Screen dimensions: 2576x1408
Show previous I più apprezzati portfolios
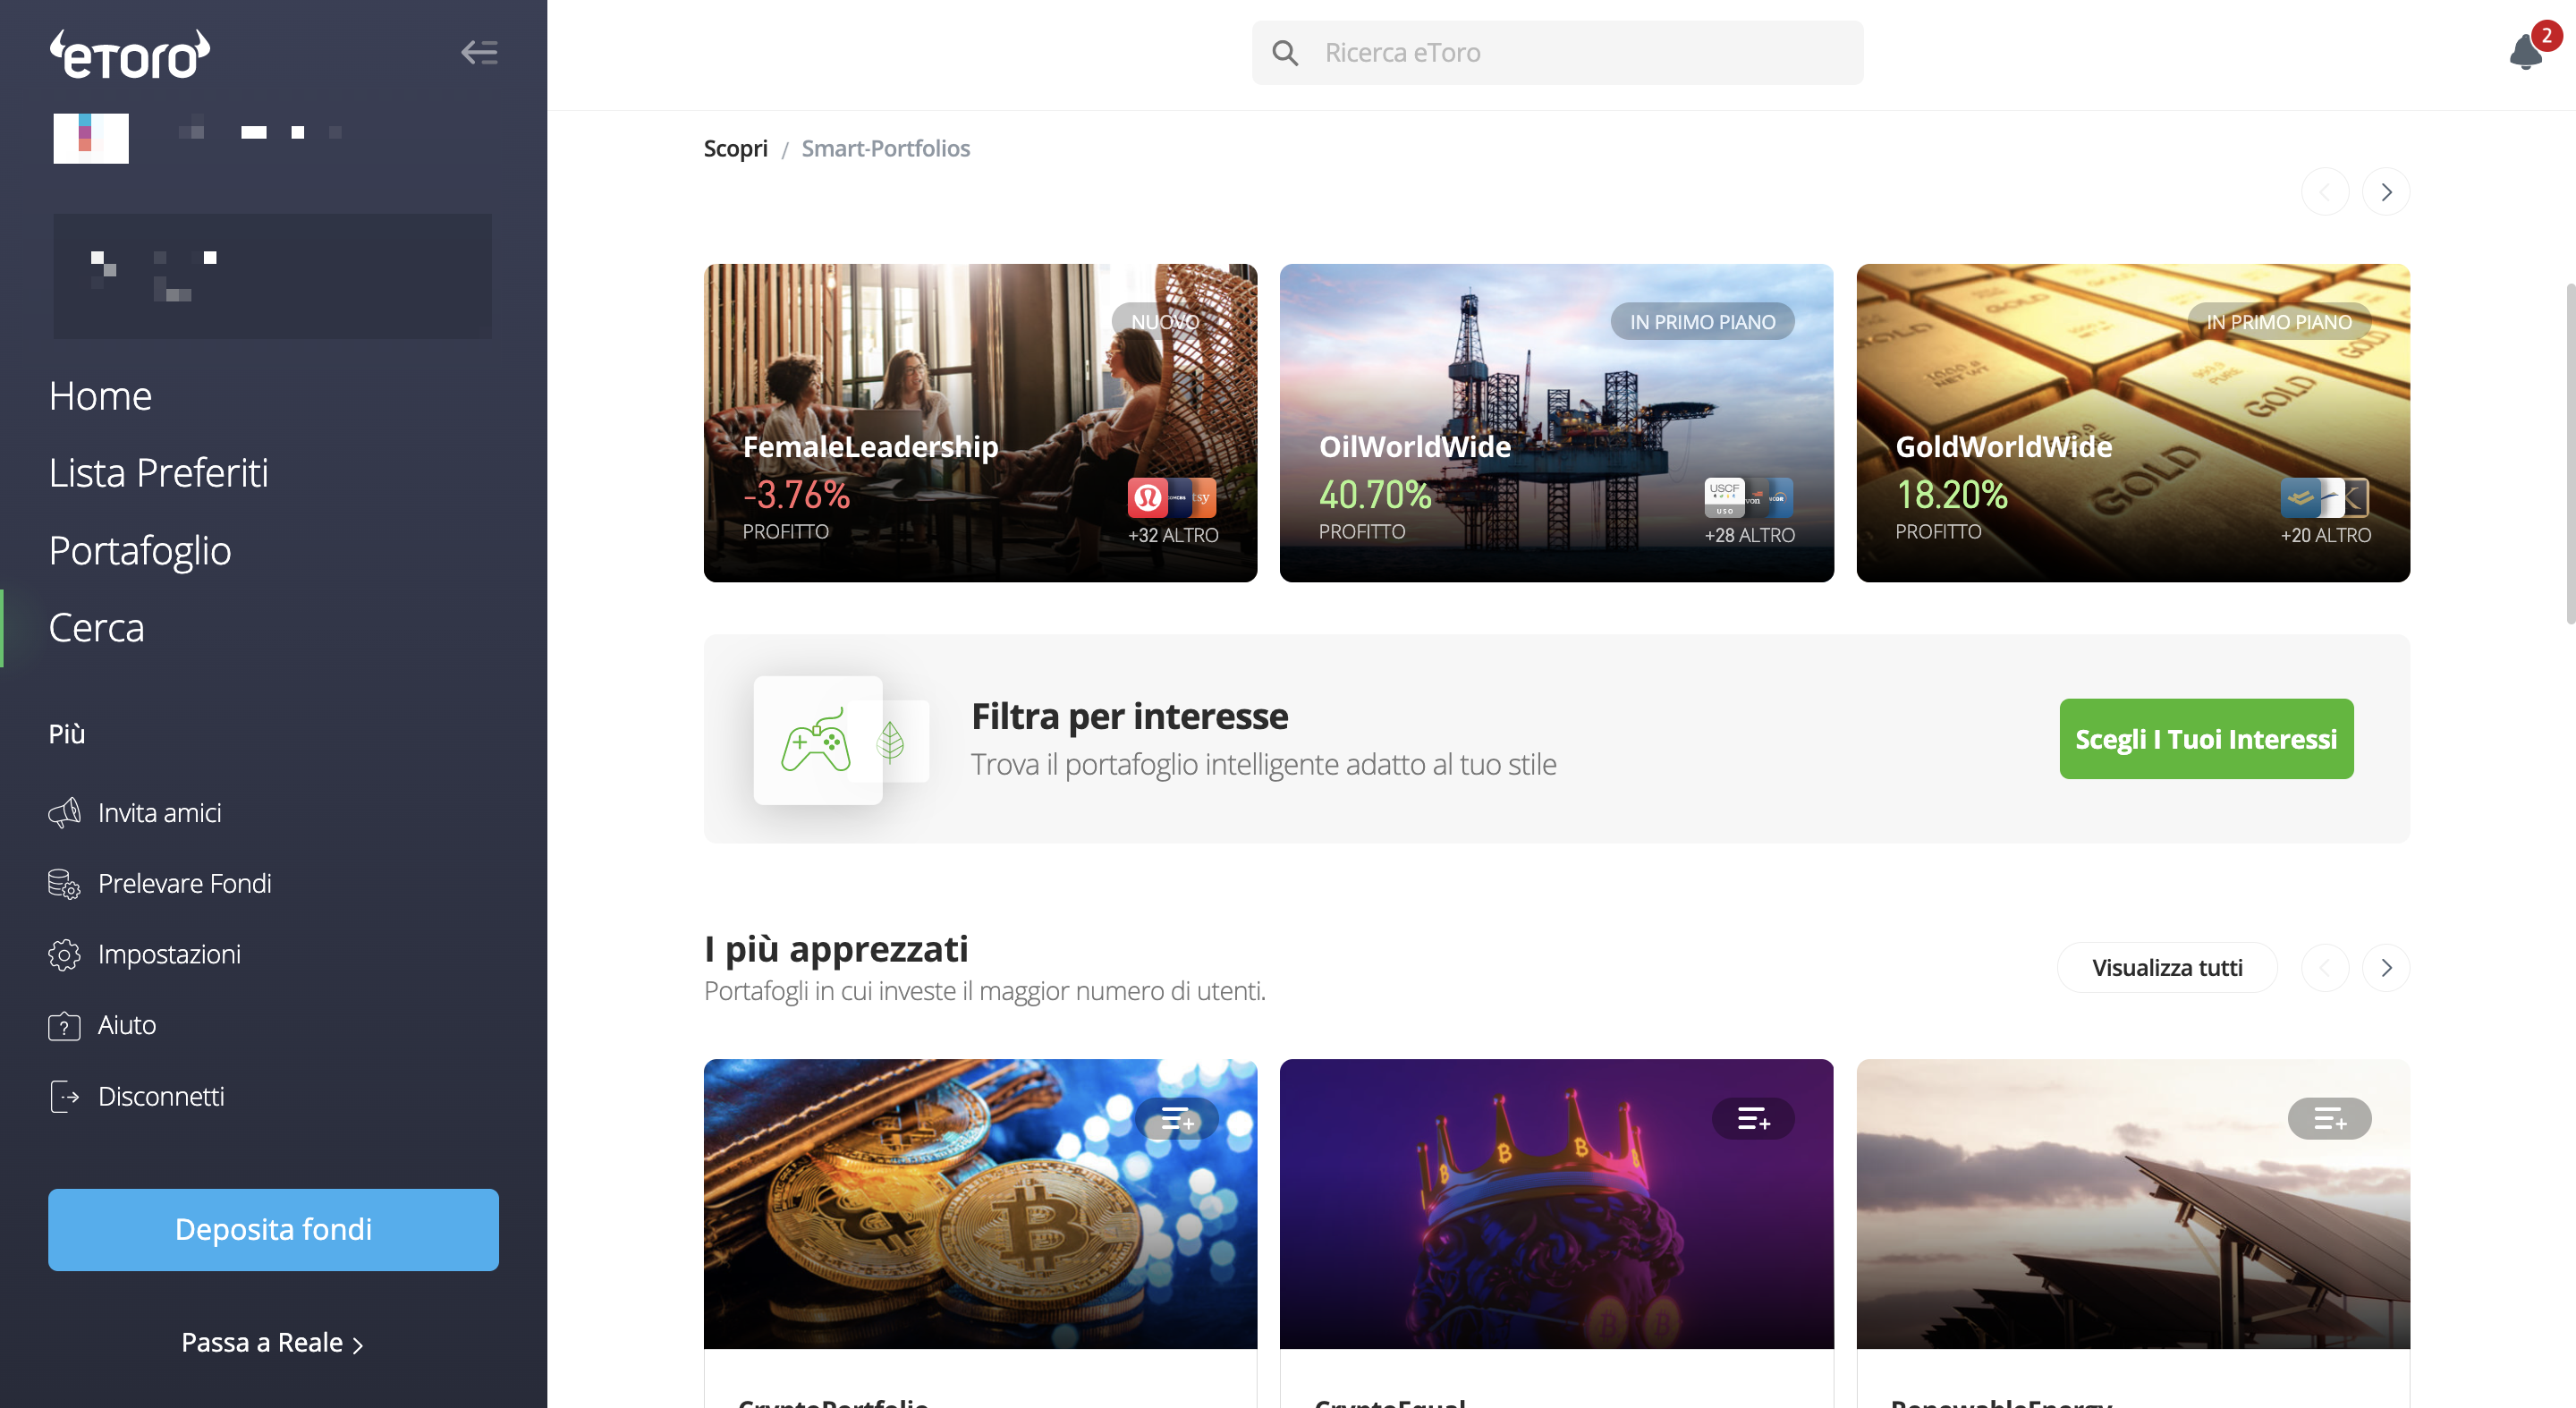[x=2325, y=968]
